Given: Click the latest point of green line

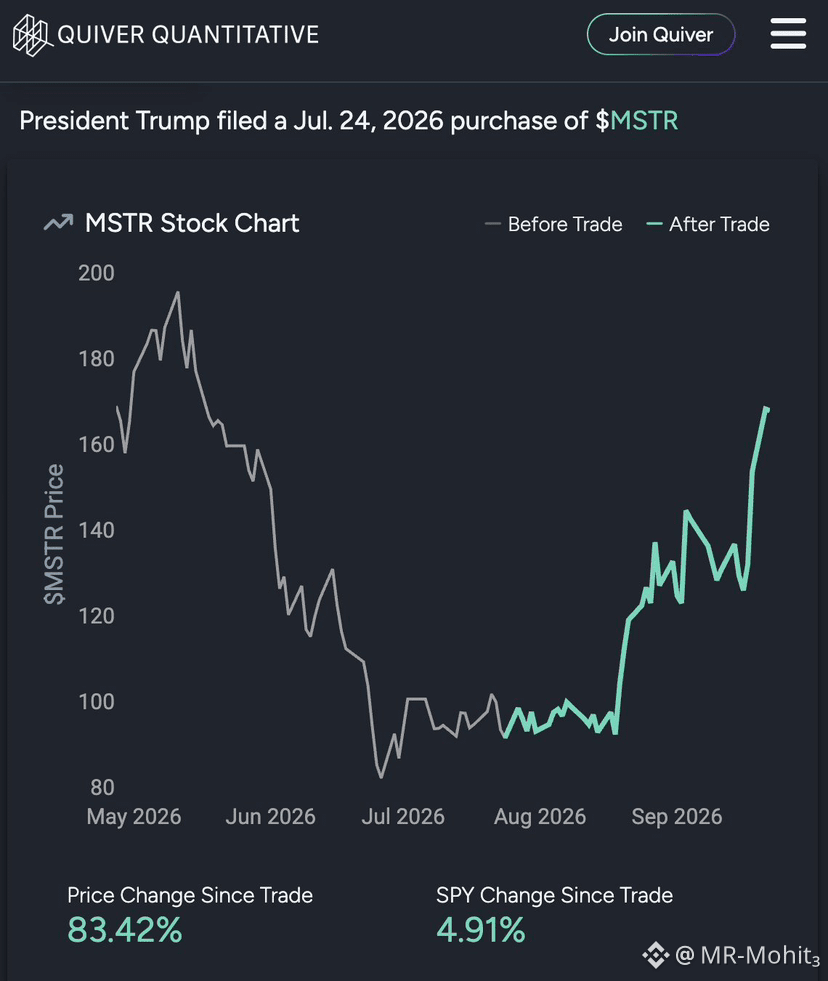Looking at the screenshot, I should point(767,409).
